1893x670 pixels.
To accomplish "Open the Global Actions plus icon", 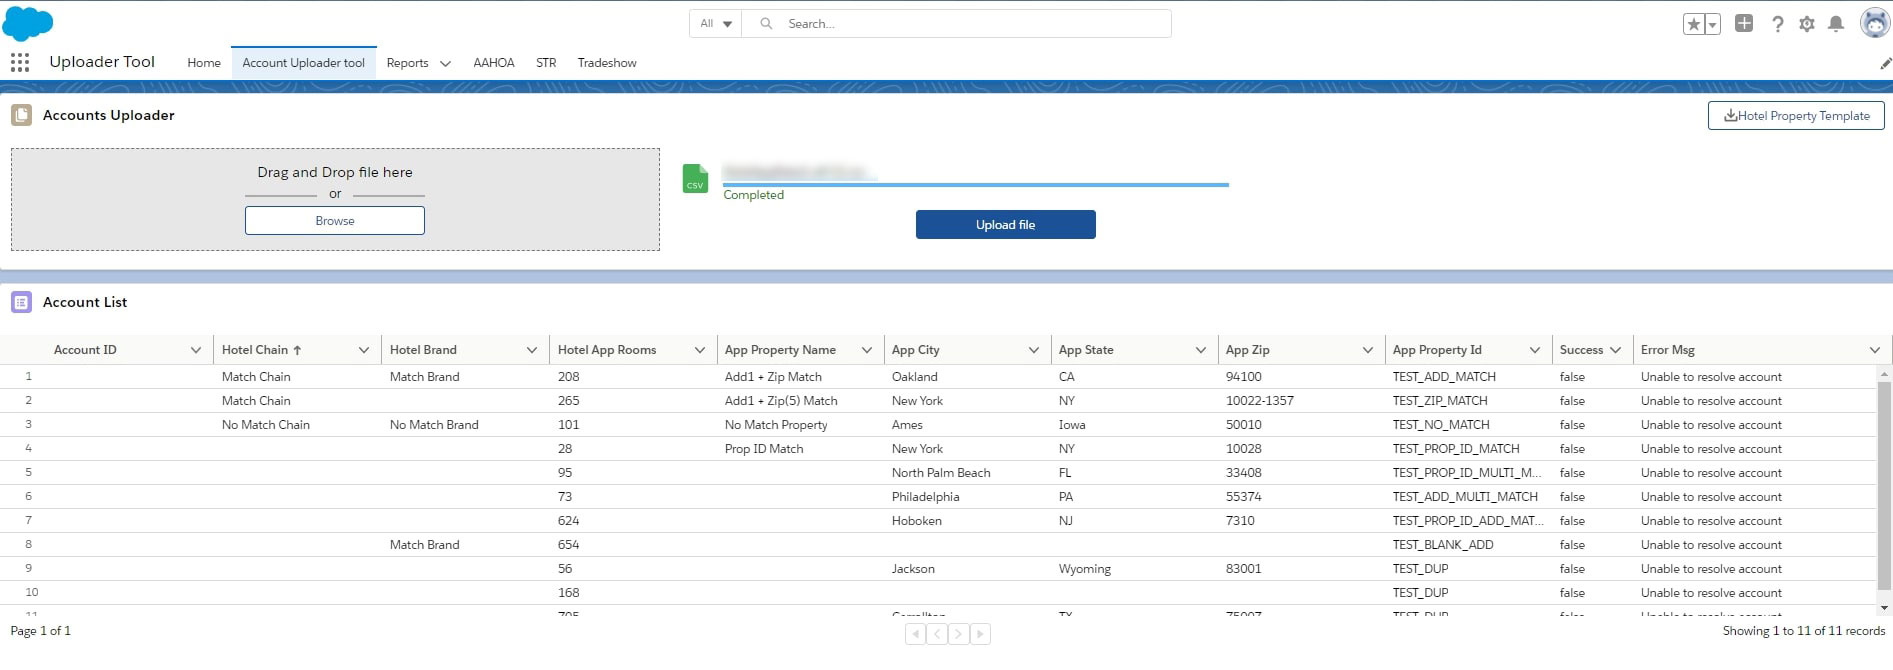I will 1744,23.
